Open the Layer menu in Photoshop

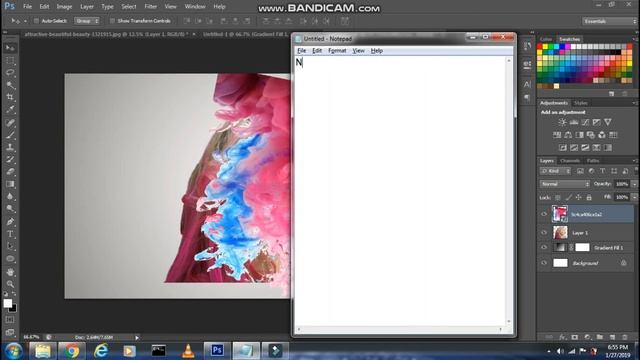tap(87, 7)
